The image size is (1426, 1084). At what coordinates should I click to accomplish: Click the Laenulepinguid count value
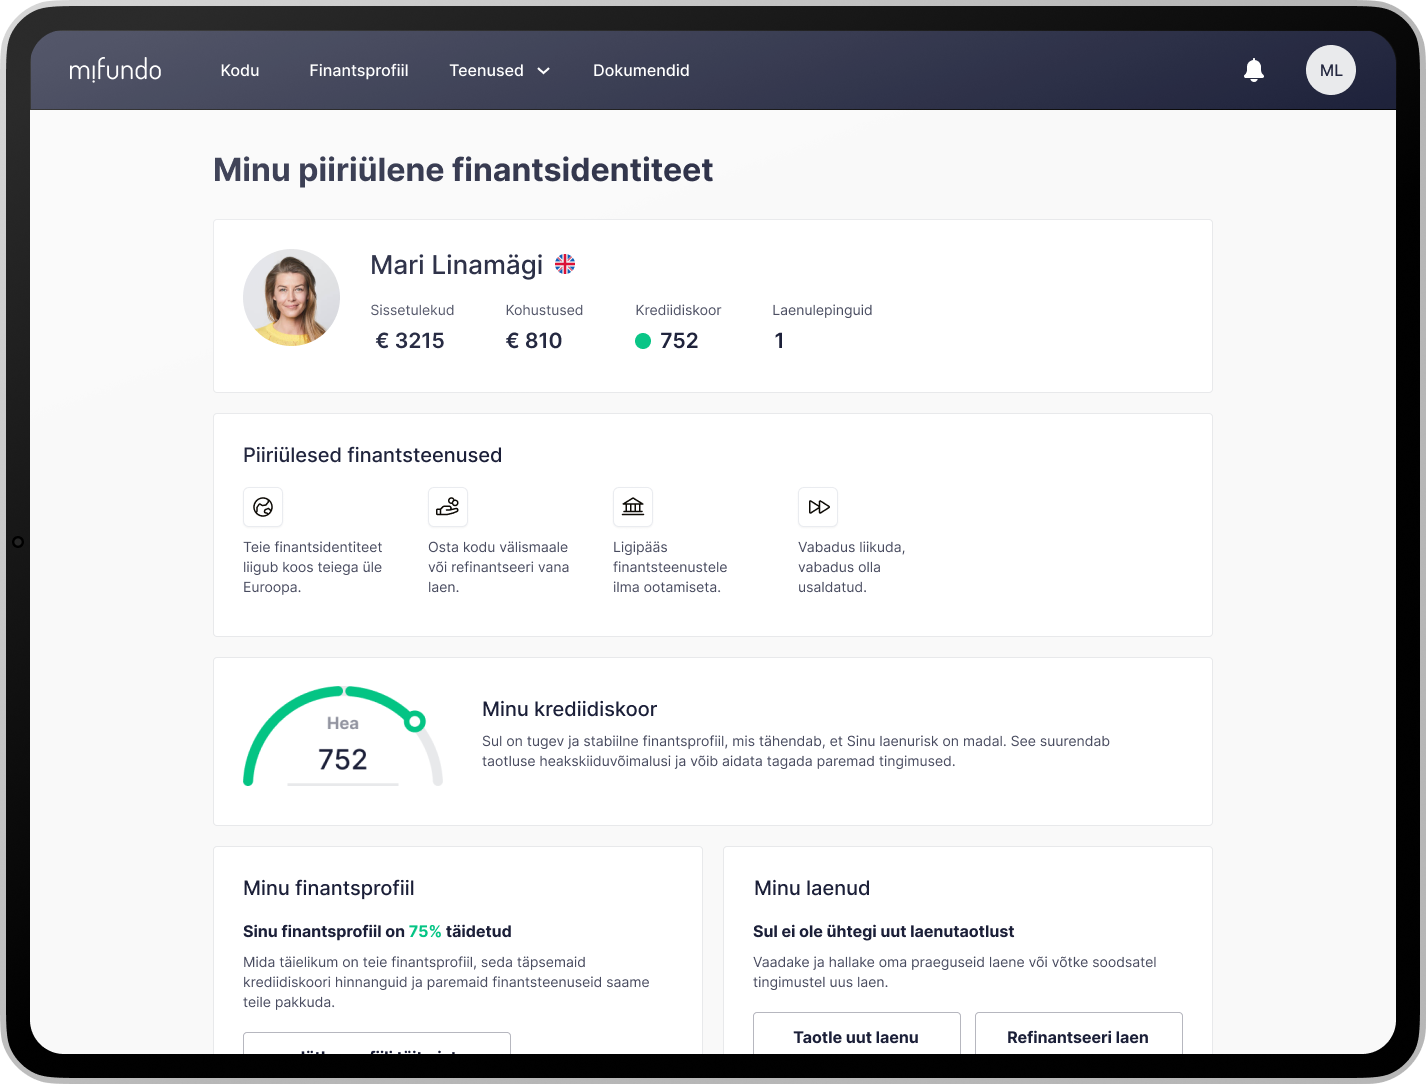coord(779,341)
